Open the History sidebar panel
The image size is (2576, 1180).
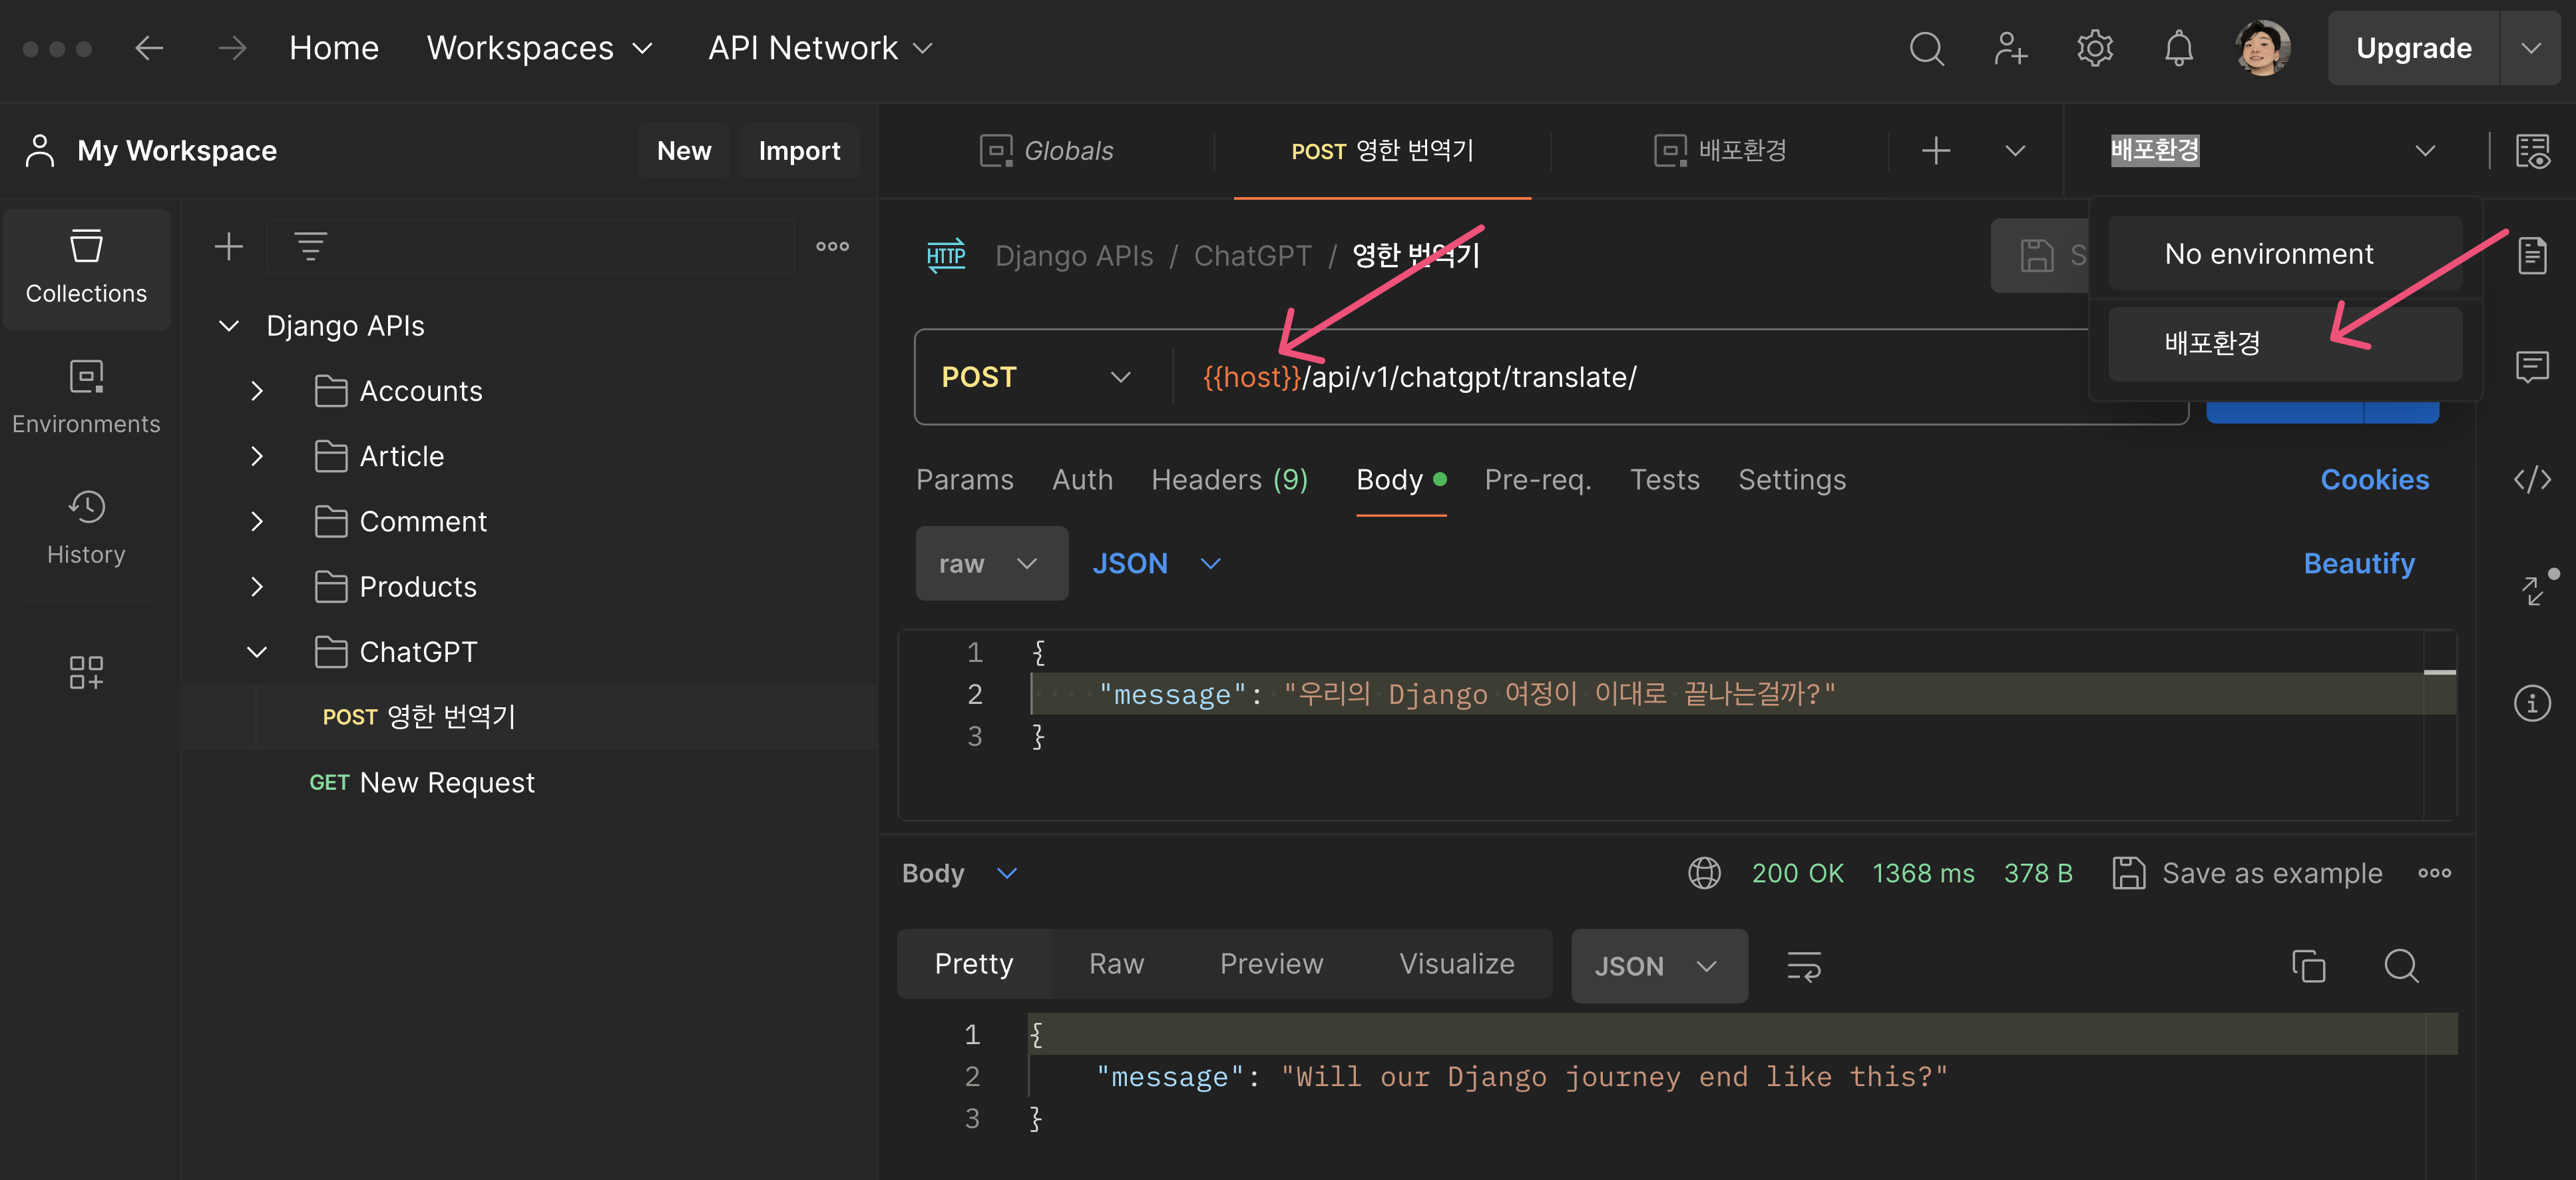coord(86,527)
